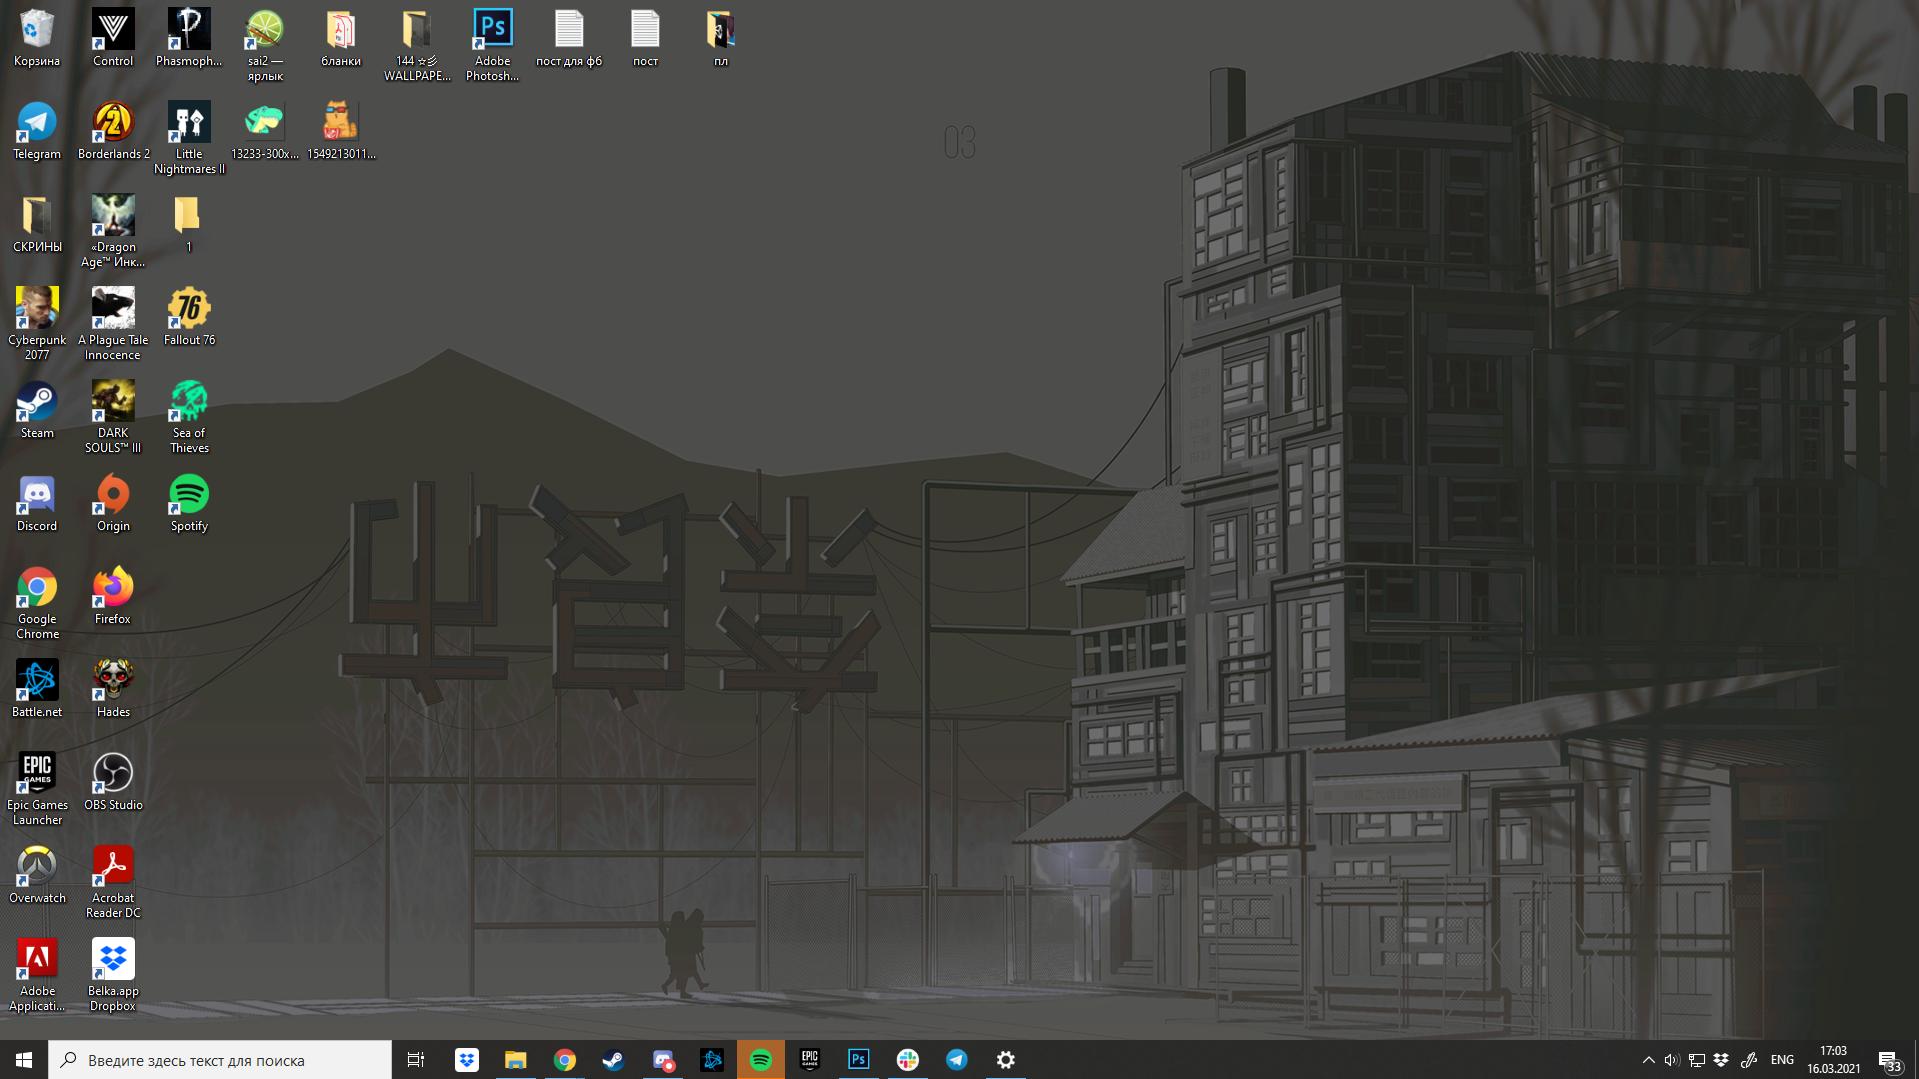Switch to Chrome in the taskbar

565,1060
